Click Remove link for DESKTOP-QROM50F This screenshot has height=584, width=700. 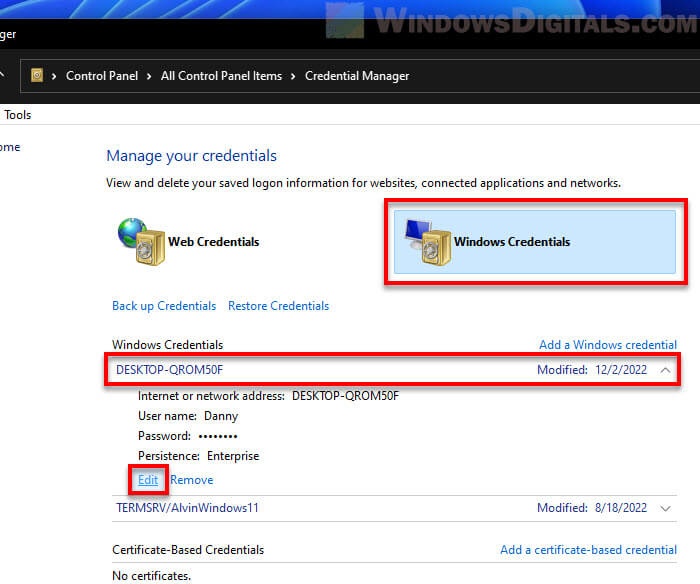click(192, 480)
